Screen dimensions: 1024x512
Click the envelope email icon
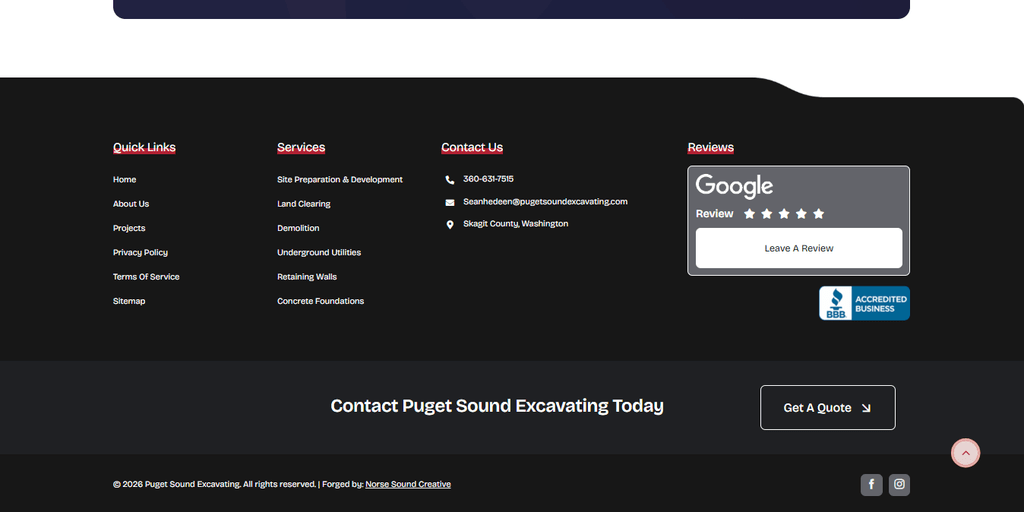click(x=450, y=202)
